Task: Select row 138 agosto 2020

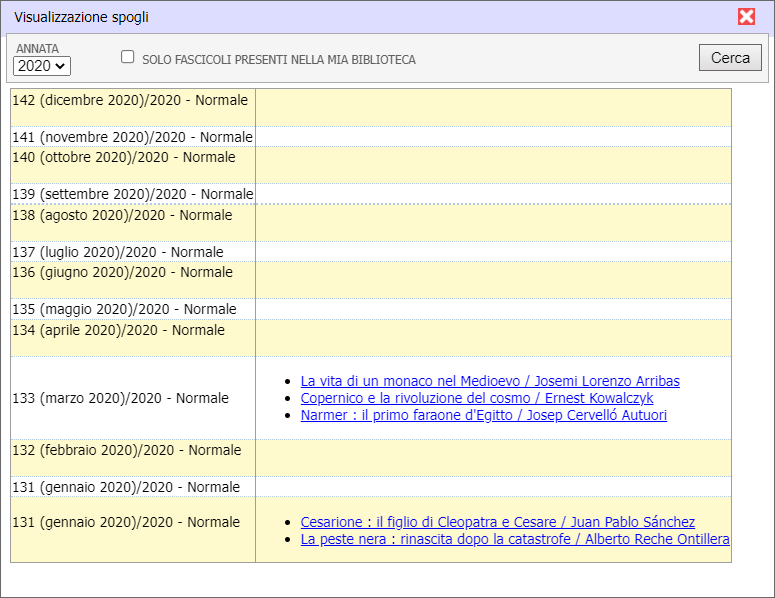Action: (x=121, y=215)
